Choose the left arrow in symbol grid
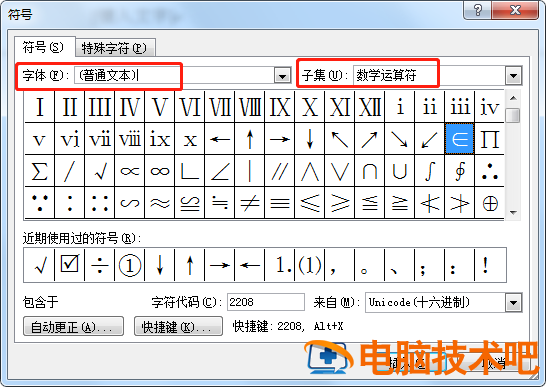This screenshot has height=387, width=546. (220, 139)
